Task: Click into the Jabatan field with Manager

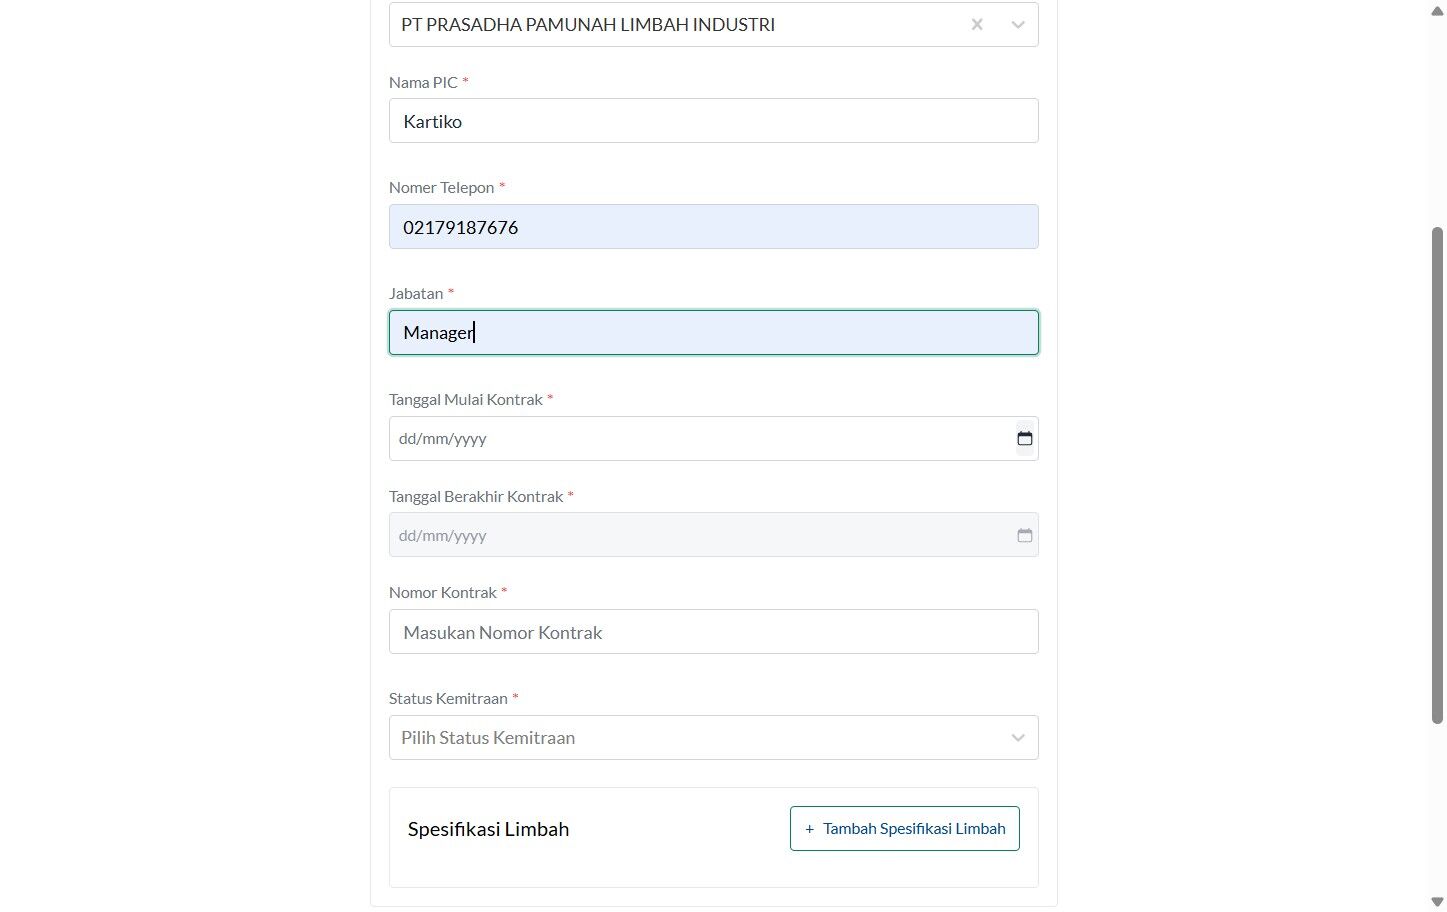Action: 713,333
